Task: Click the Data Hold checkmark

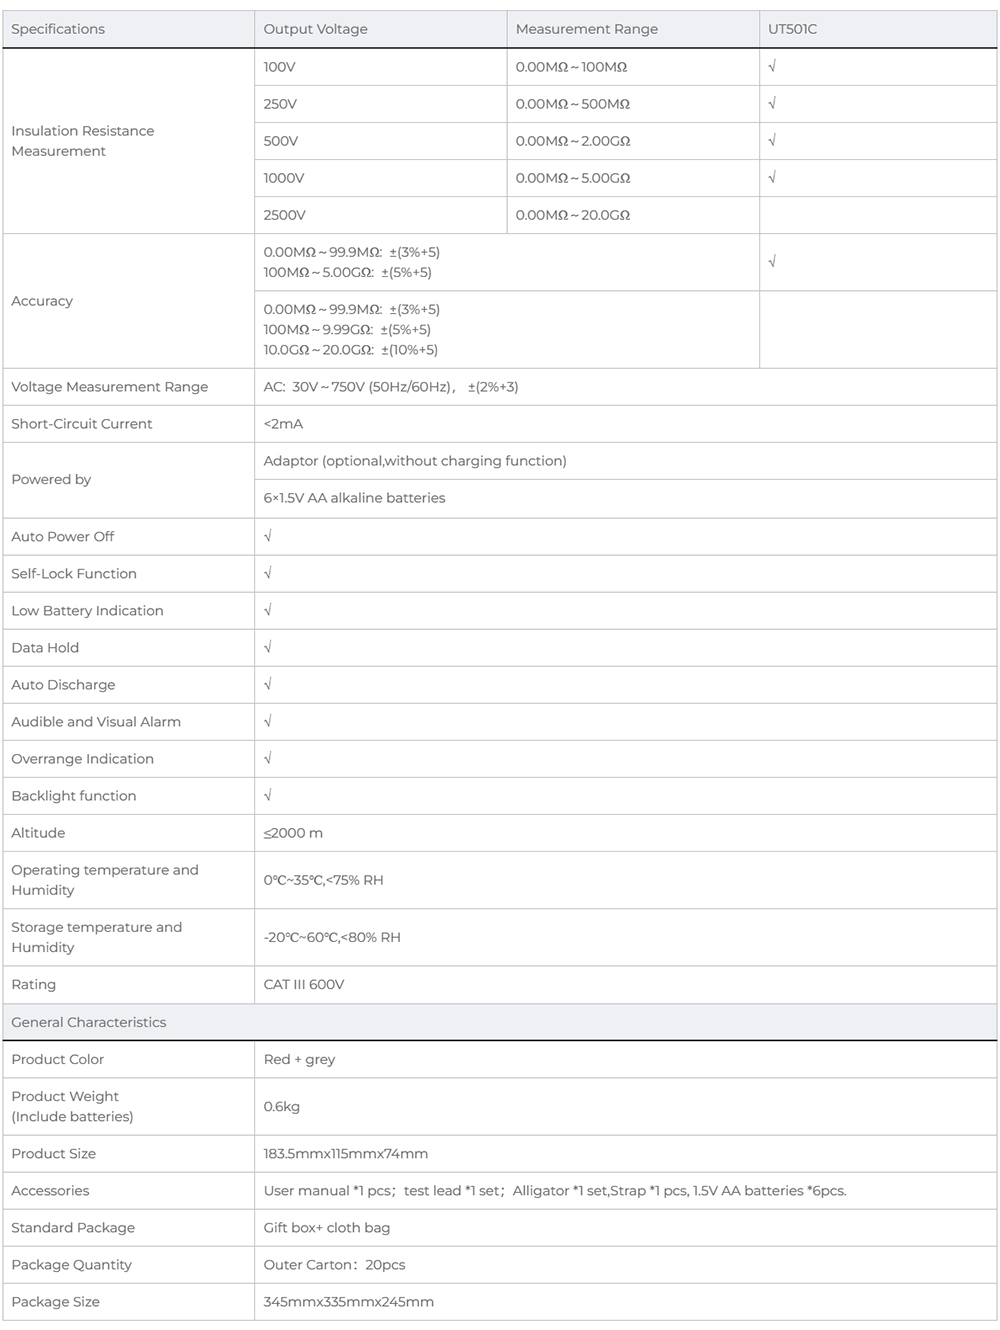Action: pos(268,648)
